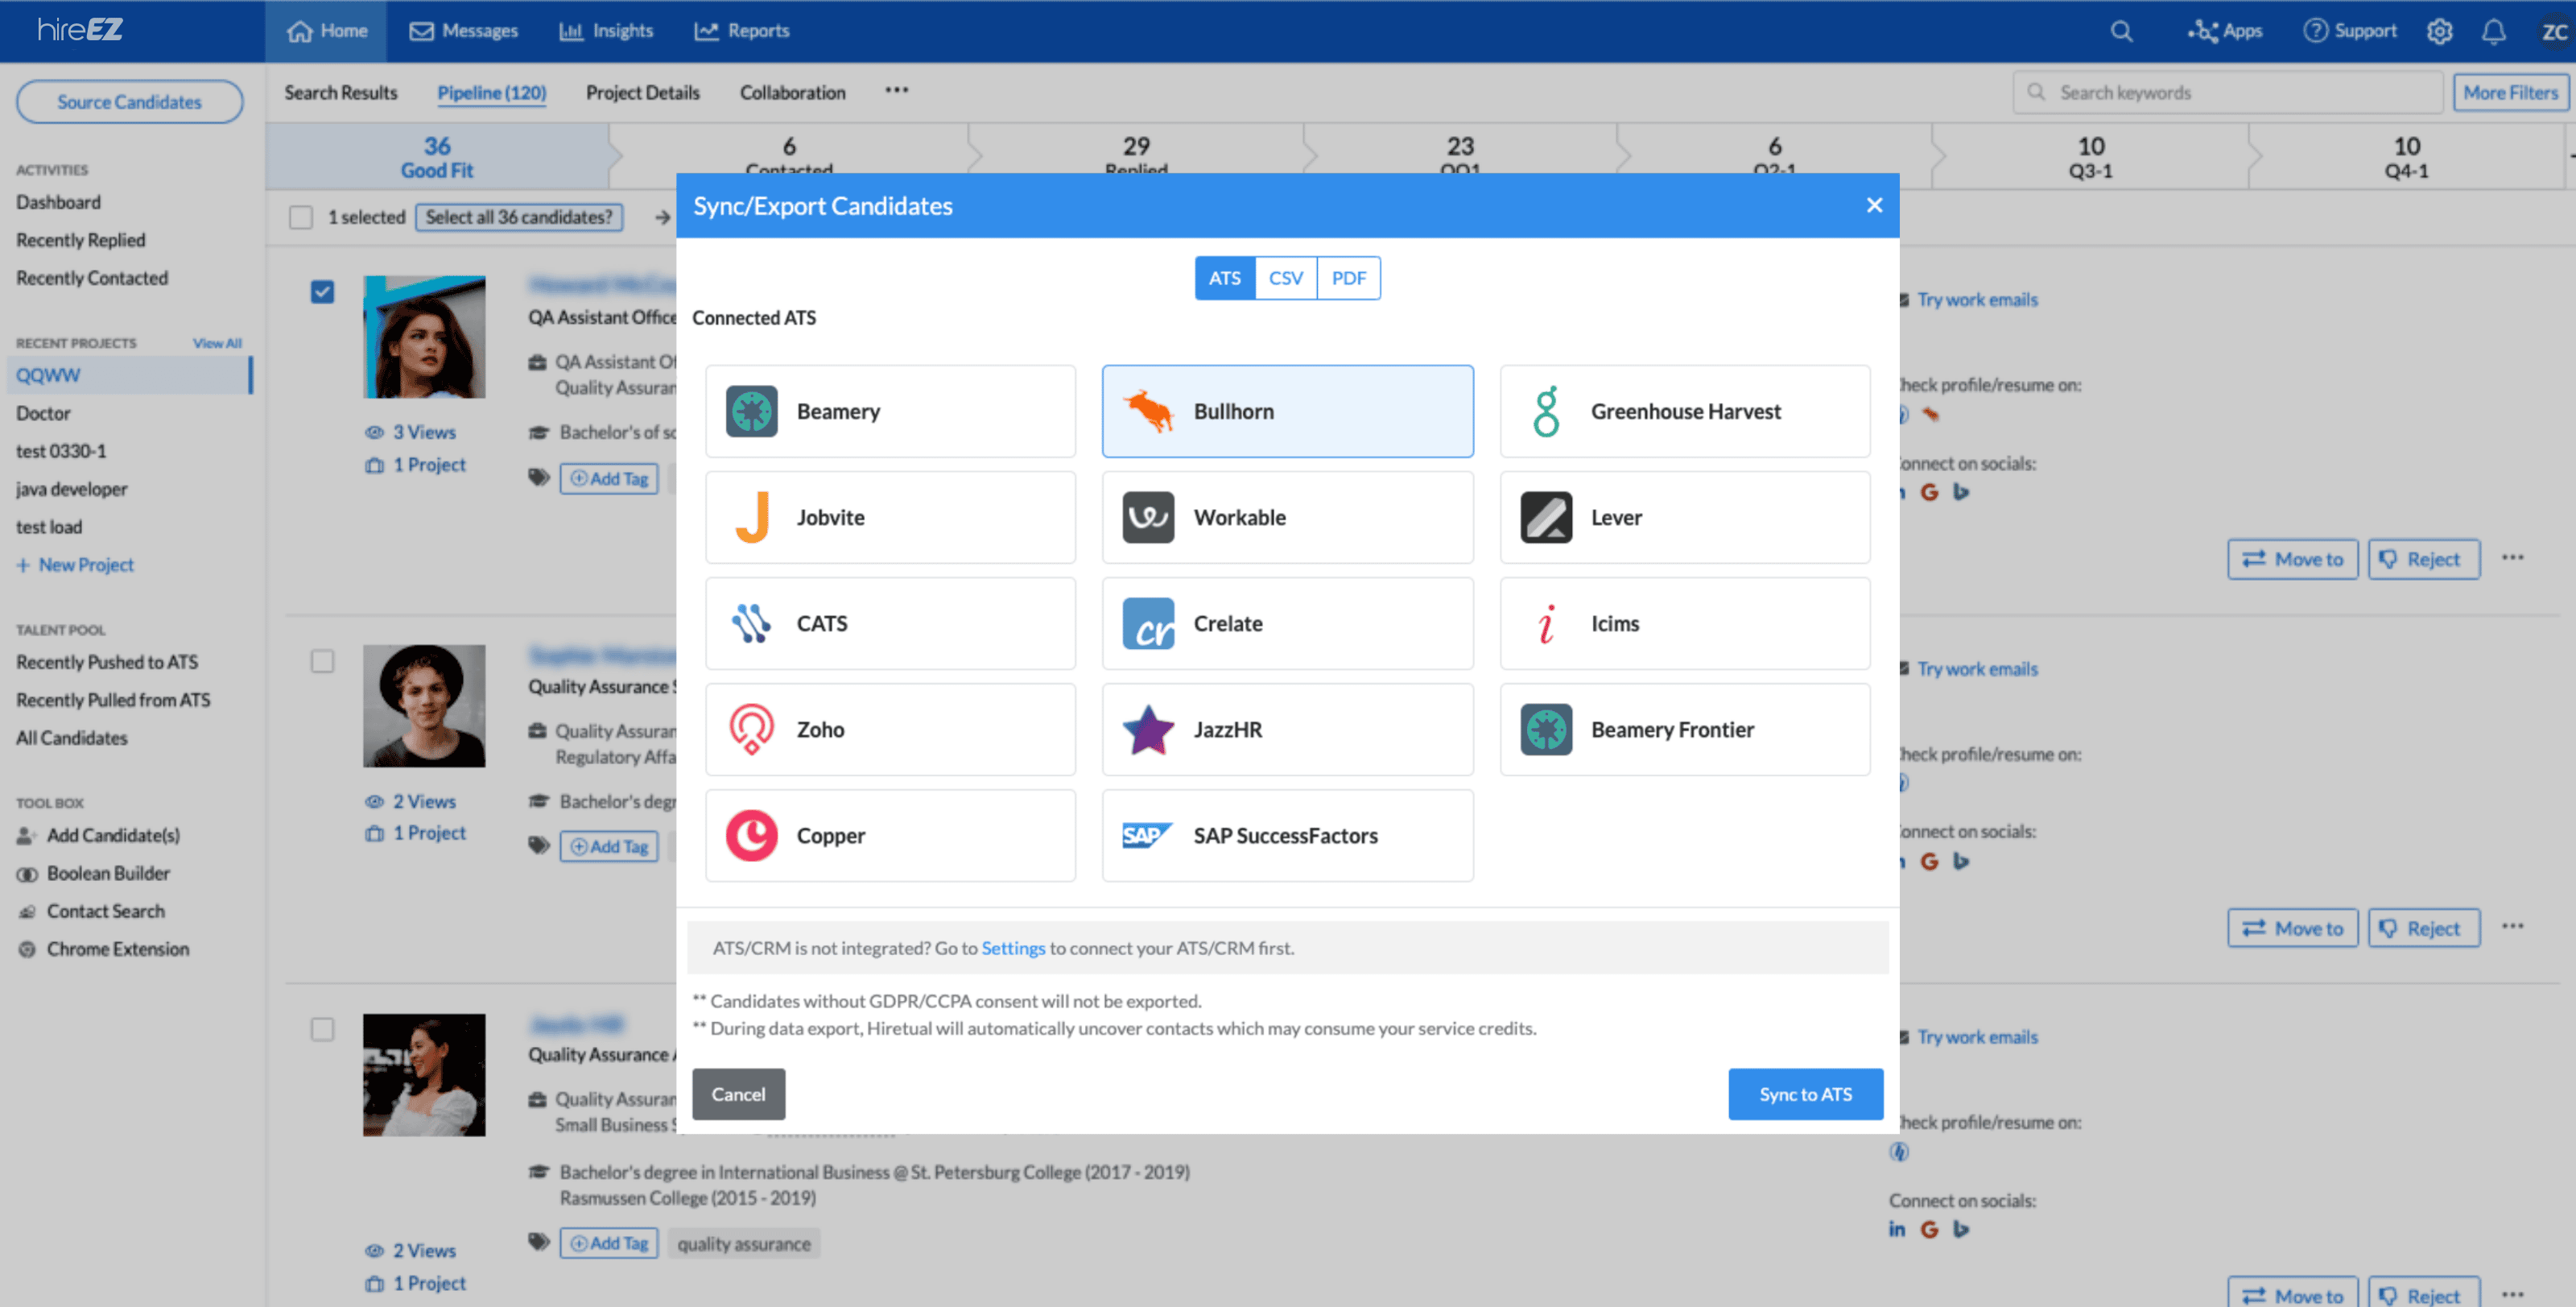Switch to Search Results tab
Image resolution: width=2576 pixels, height=1307 pixels.
coord(340,92)
